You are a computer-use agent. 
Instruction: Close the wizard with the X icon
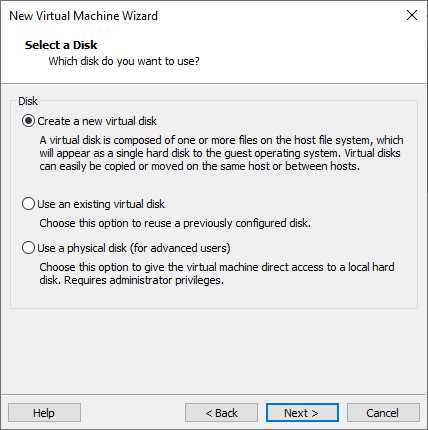(x=412, y=15)
